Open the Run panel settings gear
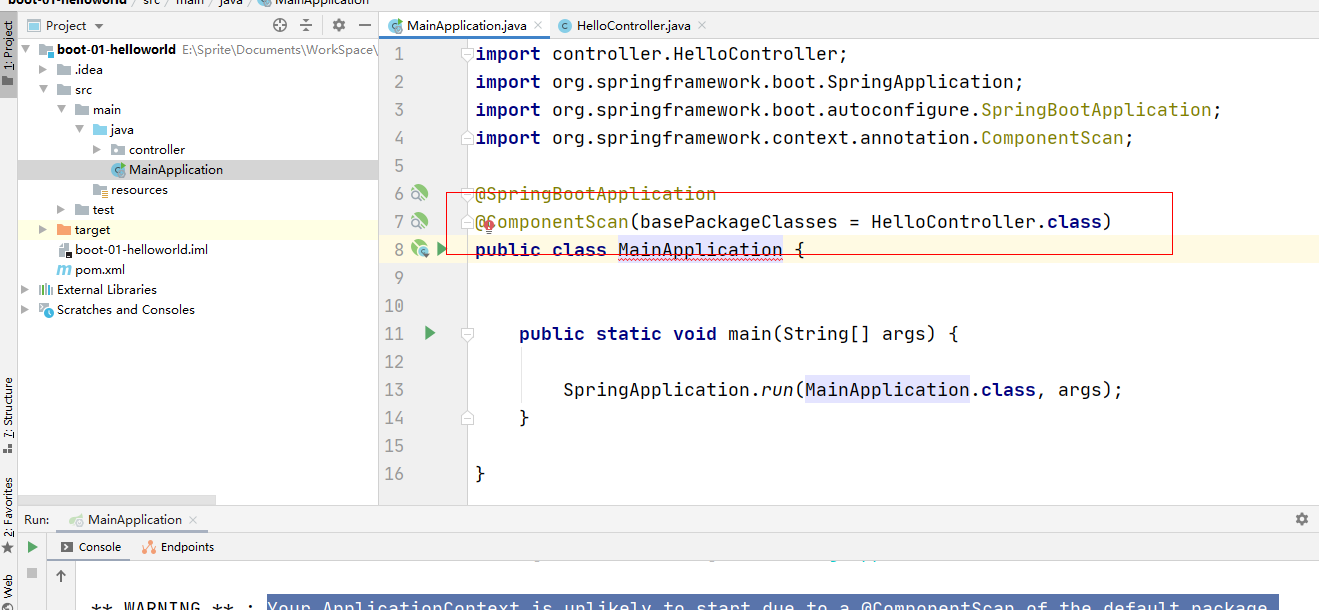The height and width of the screenshot is (610, 1319). tap(1301, 519)
